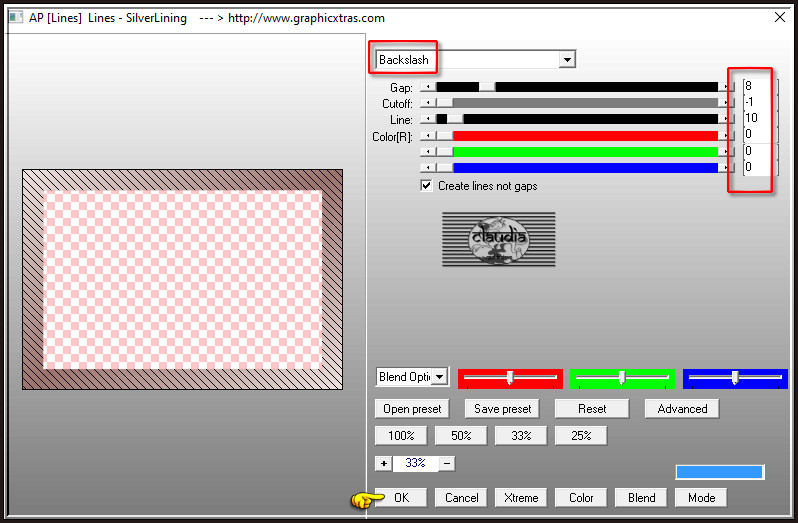Close the AP Lines dialog window
This screenshot has width=798, height=523.
[x=779, y=17]
